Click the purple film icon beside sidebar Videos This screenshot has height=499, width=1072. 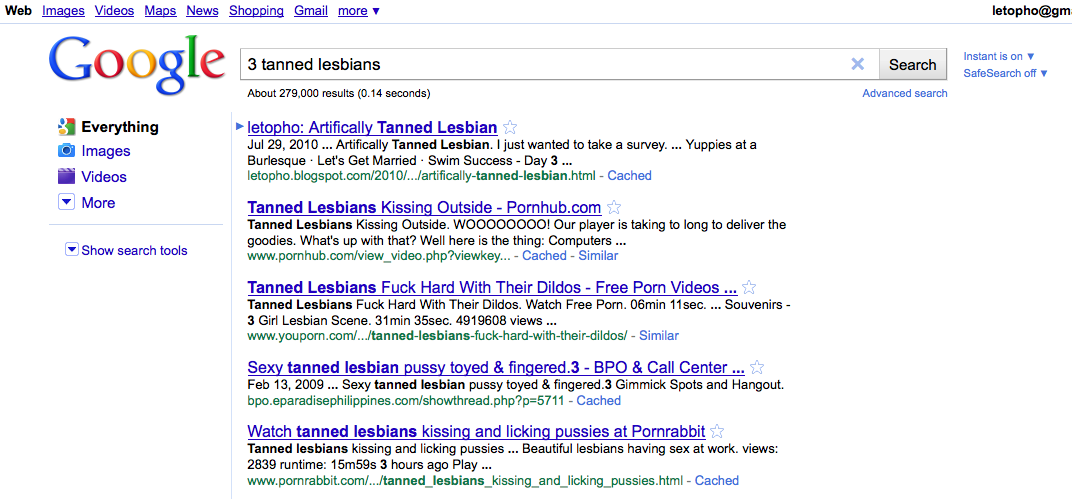coord(66,176)
